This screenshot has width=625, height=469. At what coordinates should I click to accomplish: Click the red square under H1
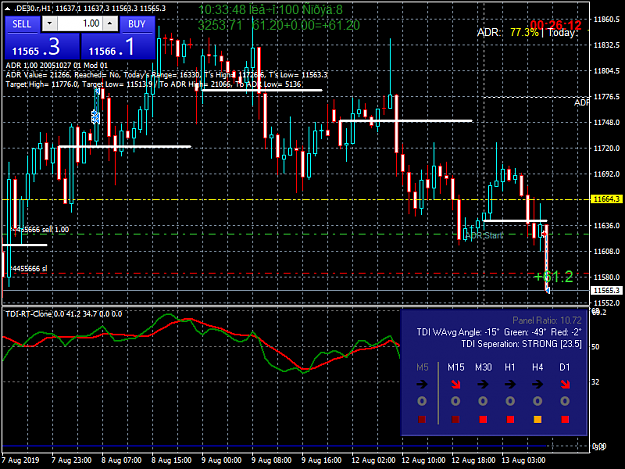[510, 419]
